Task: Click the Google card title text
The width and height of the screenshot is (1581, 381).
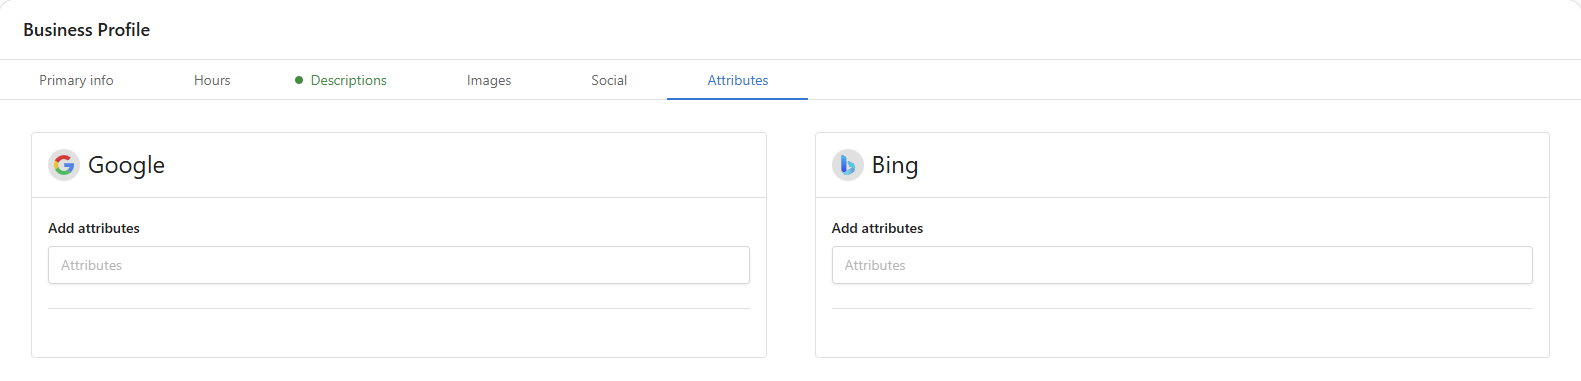Action: 126,165
